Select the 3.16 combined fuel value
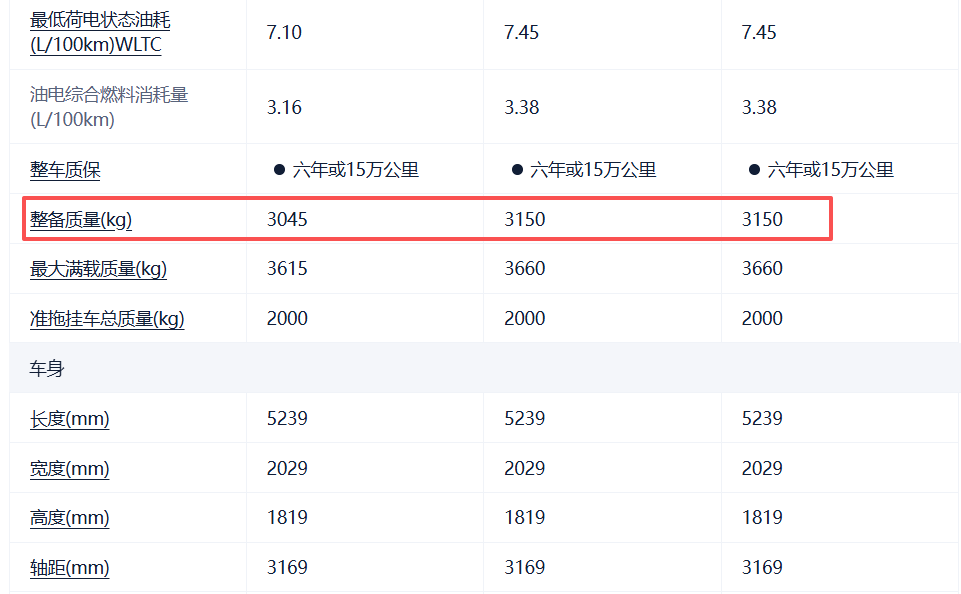The width and height of the screenshot is (961, 594). [x=284, y=107]
